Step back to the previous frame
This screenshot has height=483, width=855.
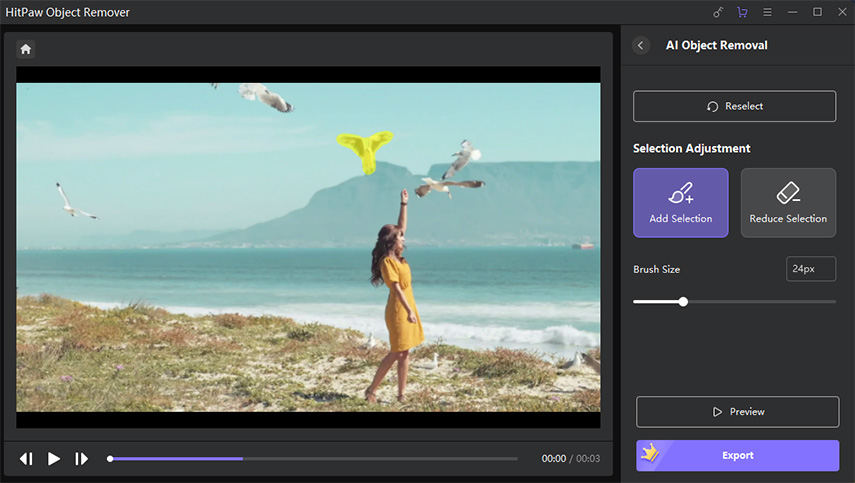pos(26,459)
